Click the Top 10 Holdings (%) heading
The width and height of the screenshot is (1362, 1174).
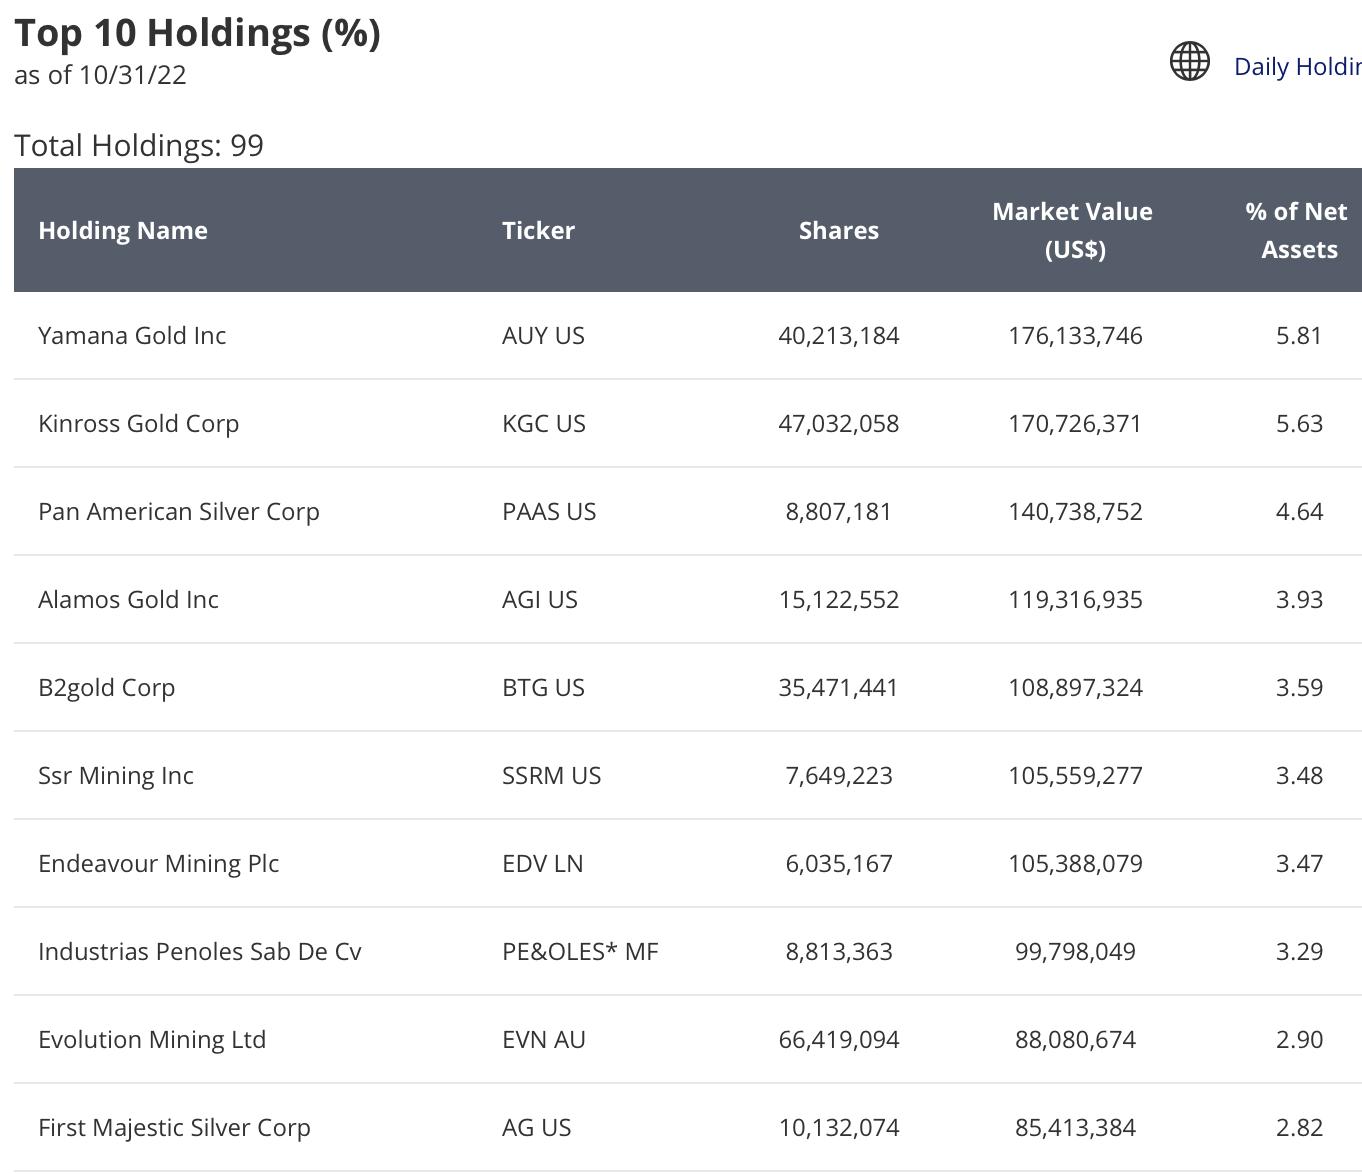198,33
